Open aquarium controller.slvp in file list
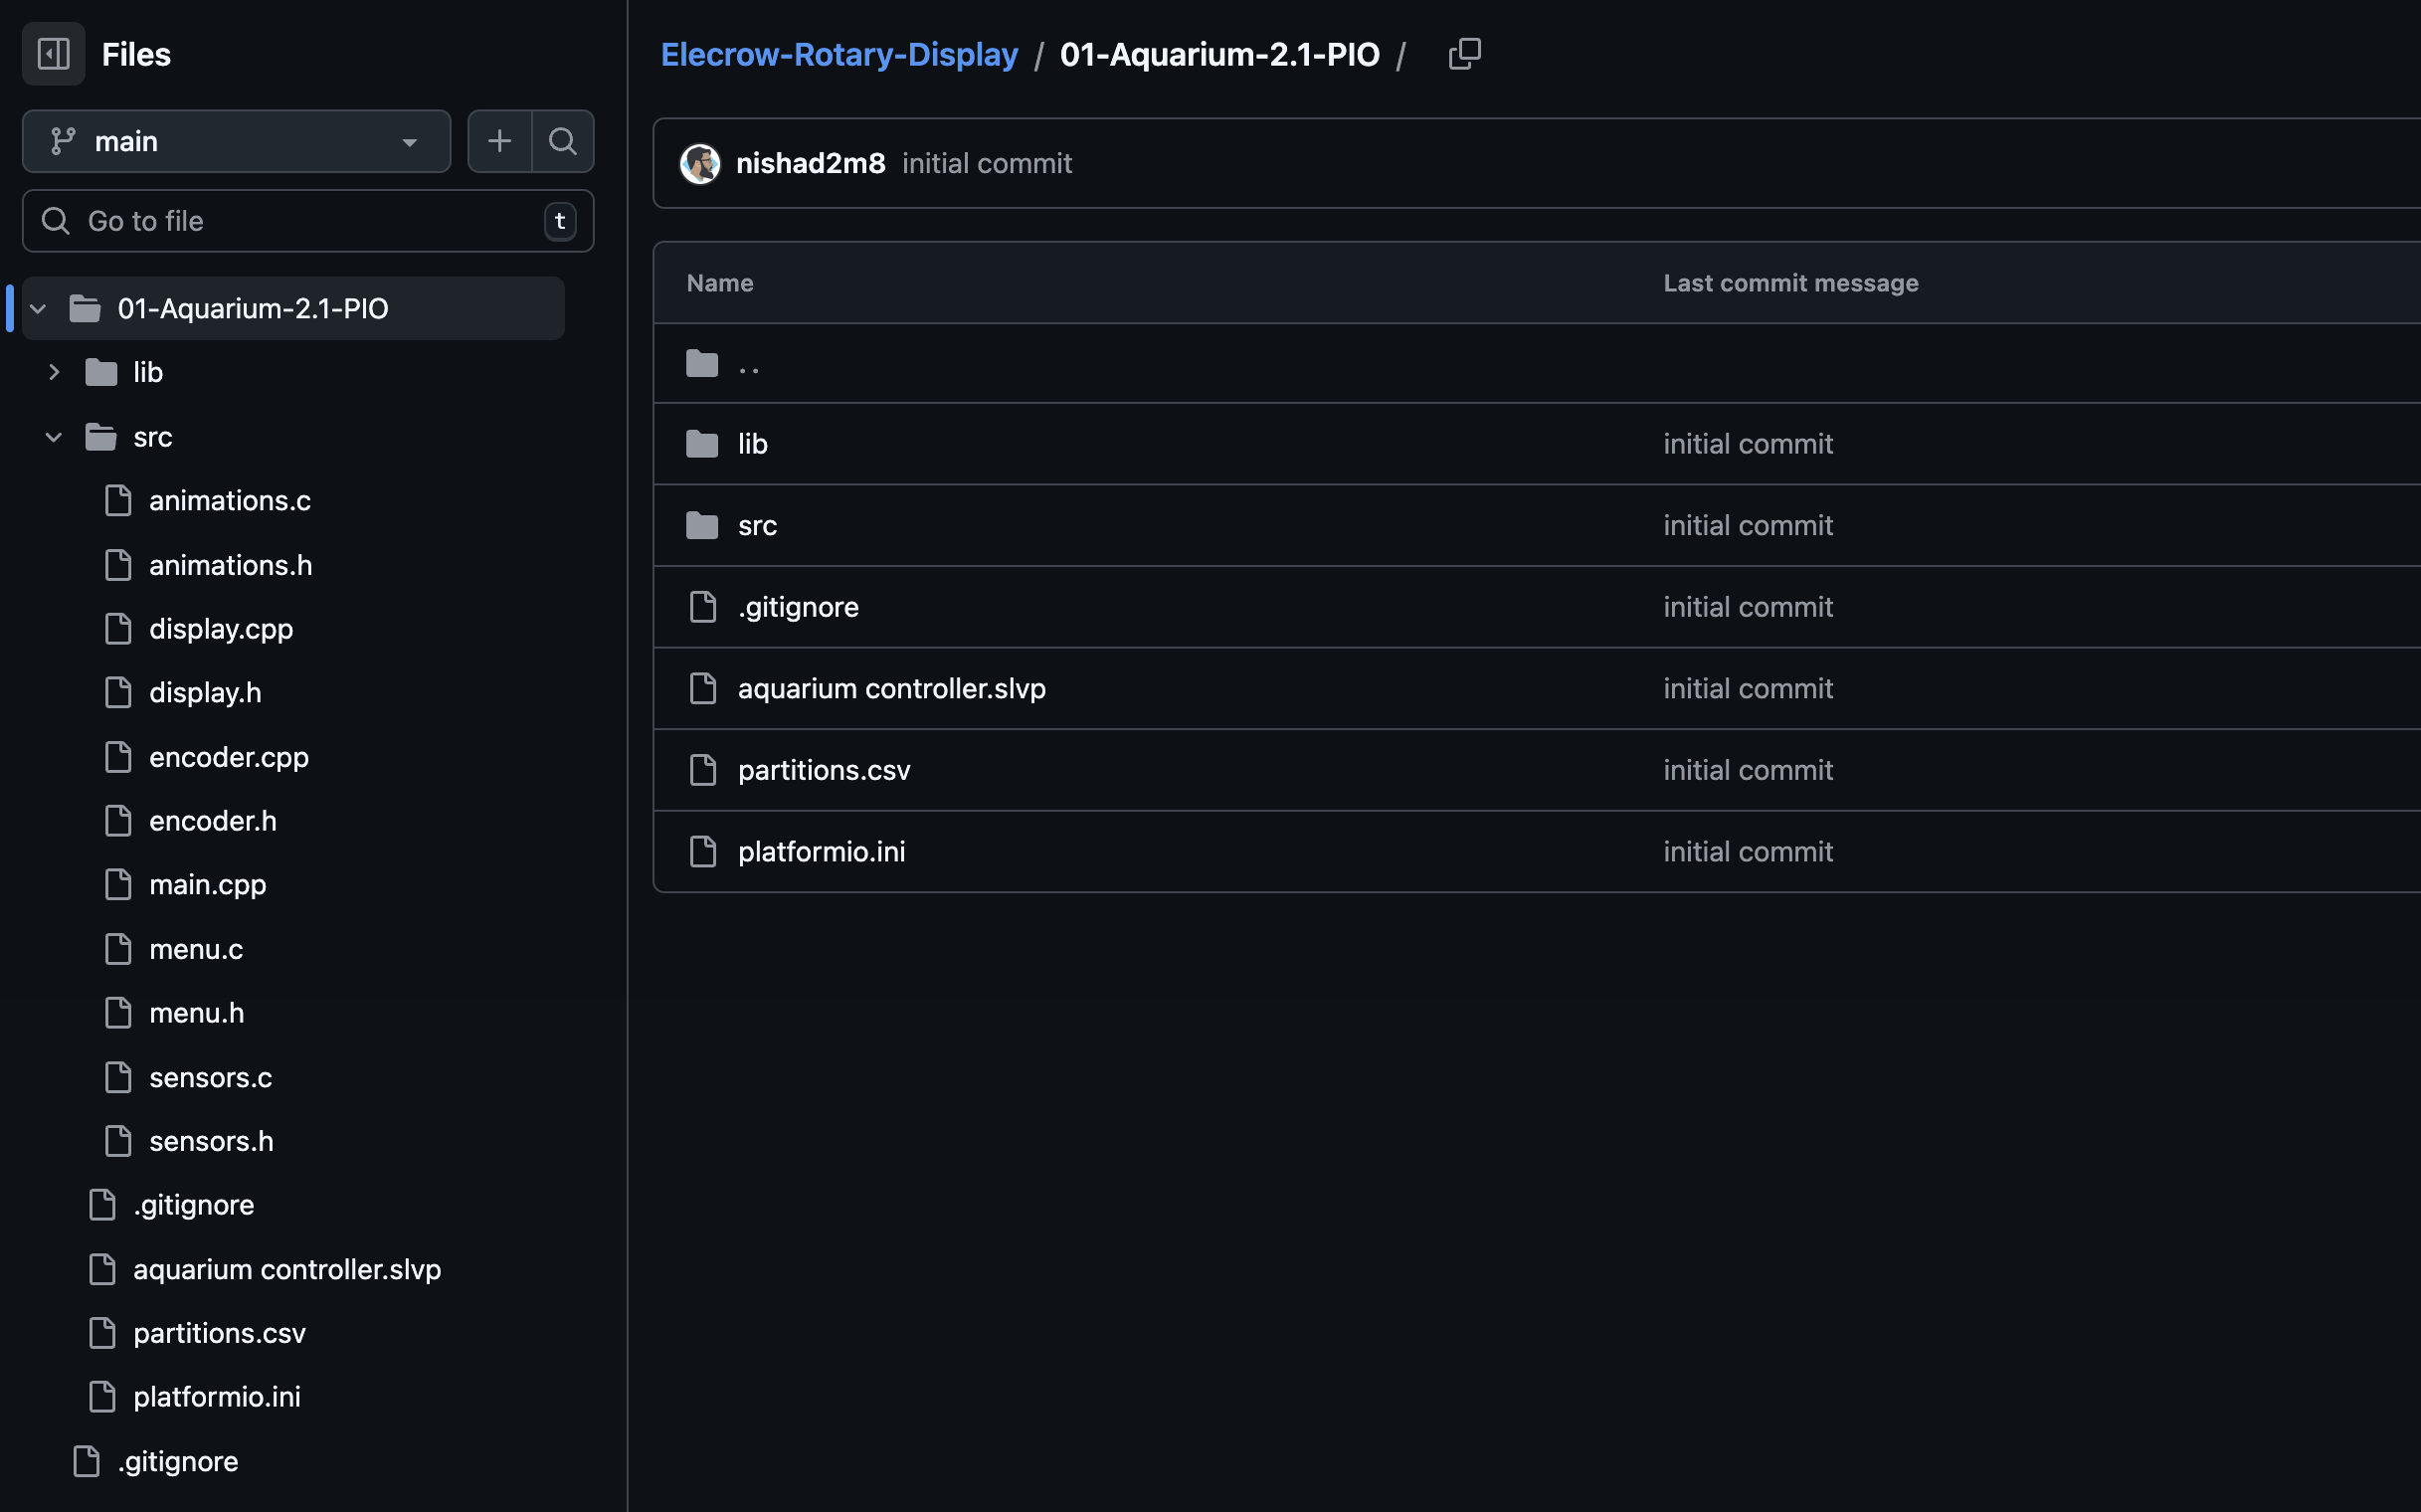Image resolution: width=2421 pixels, height=1512 pixels. click(x=891, y=689)
